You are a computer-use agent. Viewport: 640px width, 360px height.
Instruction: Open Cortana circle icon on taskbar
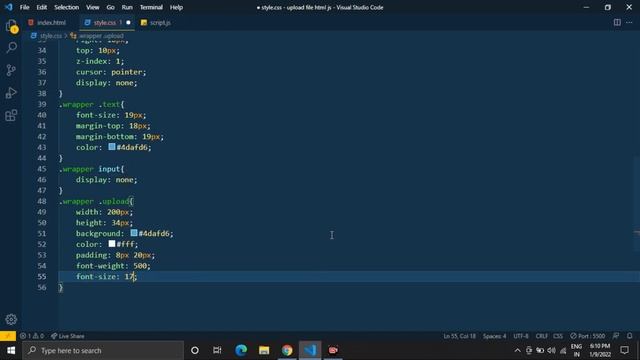195,350
